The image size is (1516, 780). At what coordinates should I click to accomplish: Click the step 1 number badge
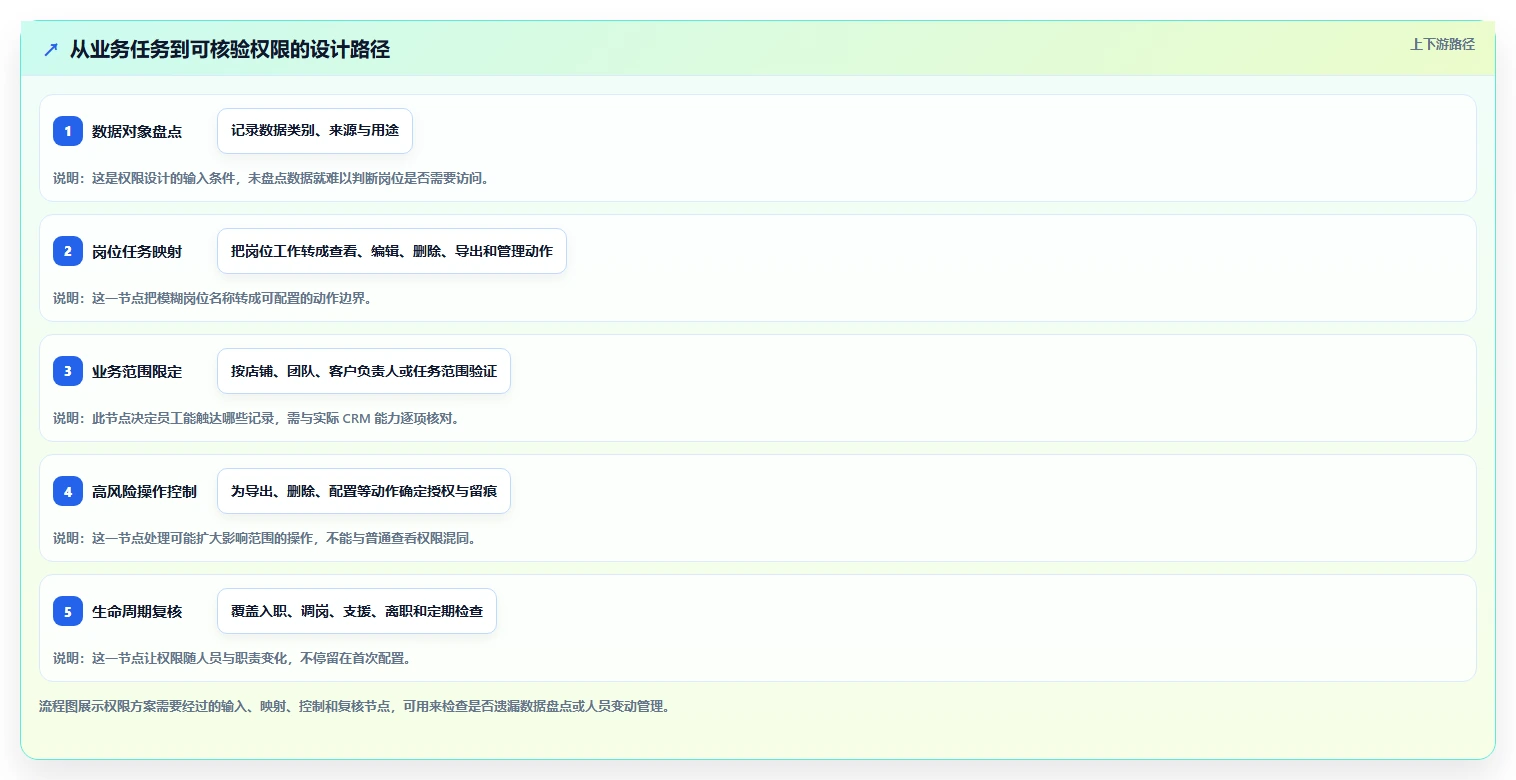(x=68, y=131)
